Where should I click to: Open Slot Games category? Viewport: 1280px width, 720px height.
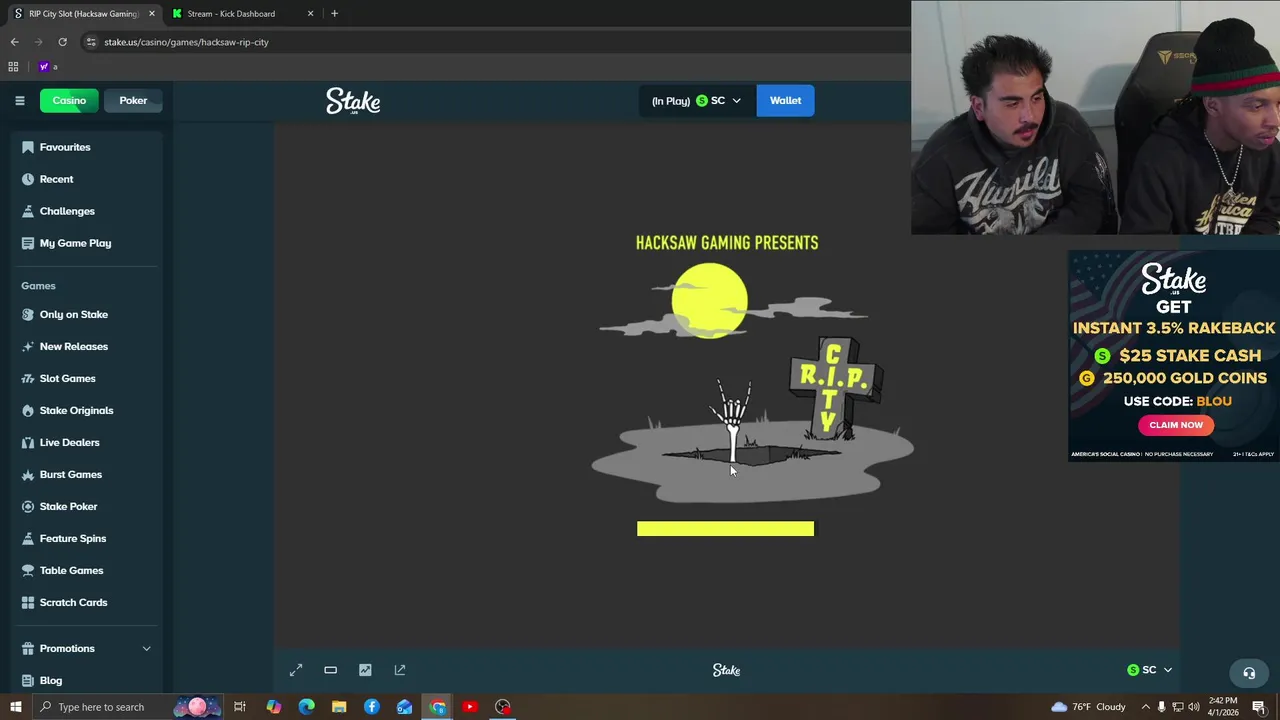tap(68, 378)
